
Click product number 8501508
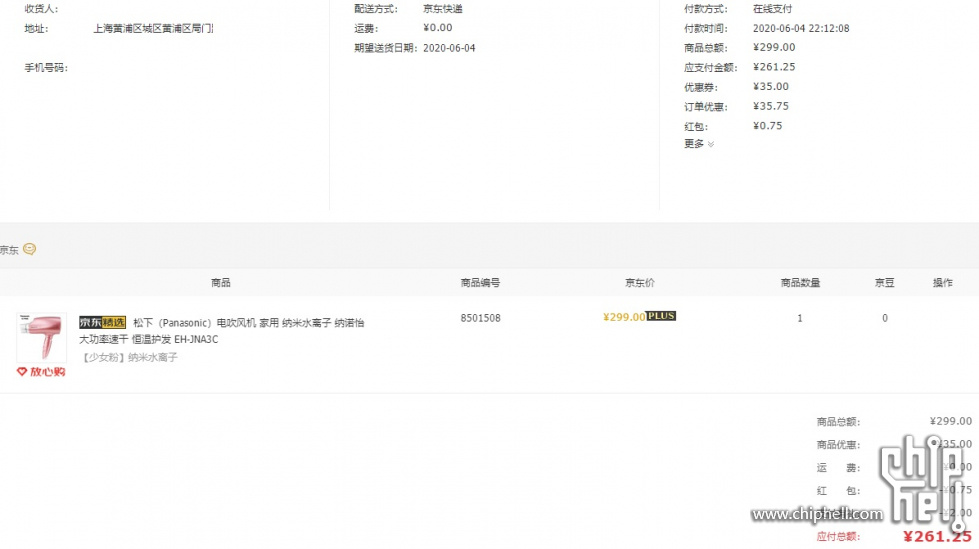[481, 318]
